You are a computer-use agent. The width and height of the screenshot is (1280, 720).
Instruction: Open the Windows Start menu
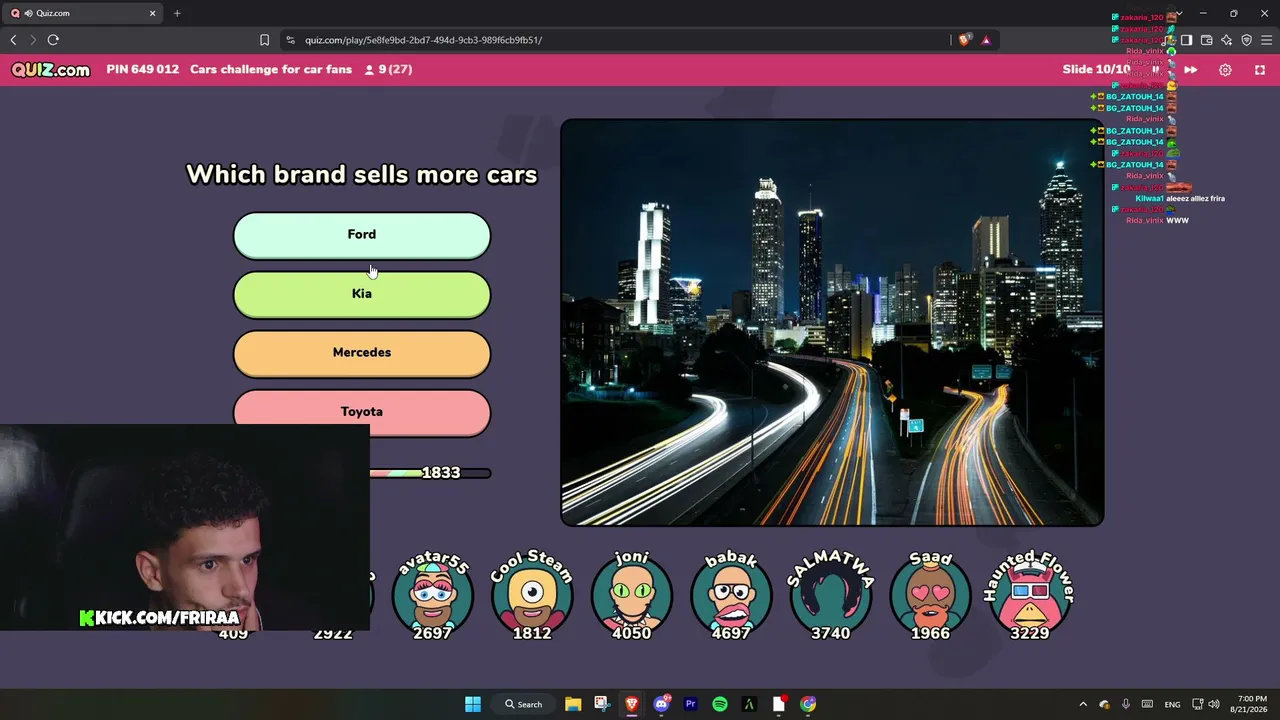(x=473, y=704)
